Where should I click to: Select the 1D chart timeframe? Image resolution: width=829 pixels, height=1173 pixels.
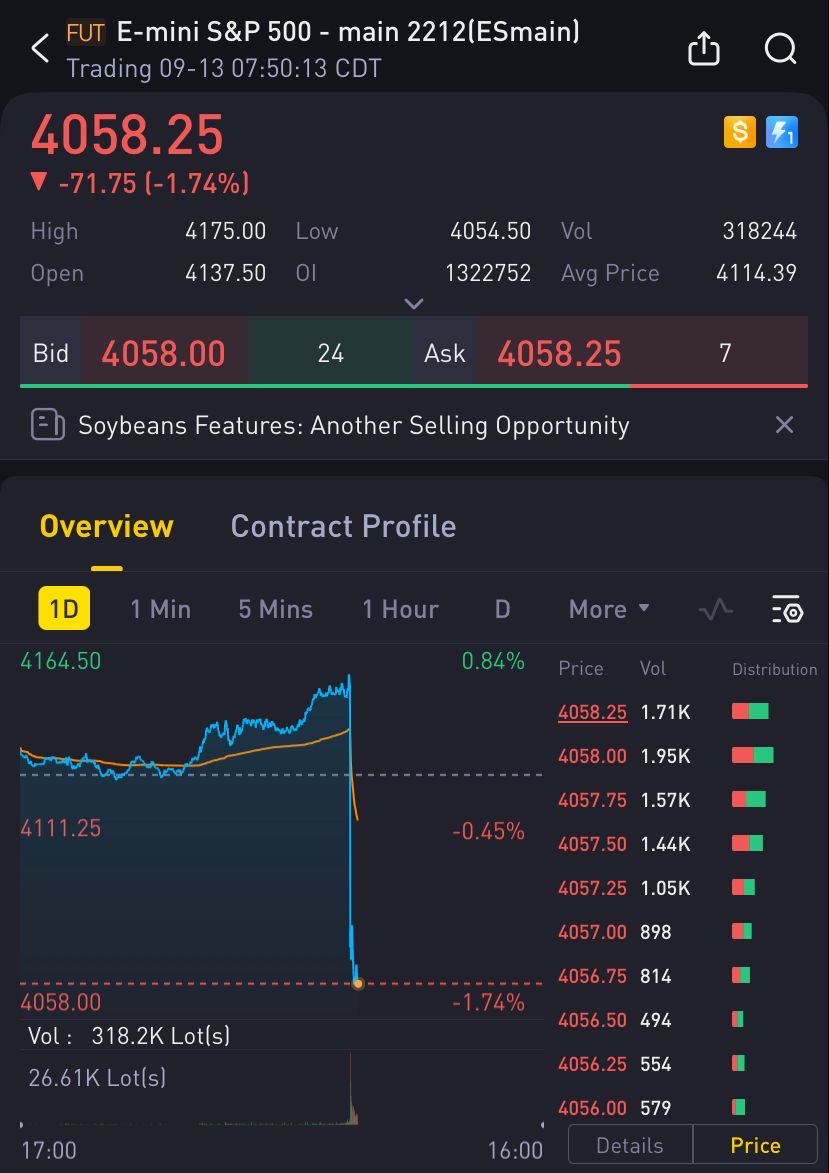click(x=64, y=608)
